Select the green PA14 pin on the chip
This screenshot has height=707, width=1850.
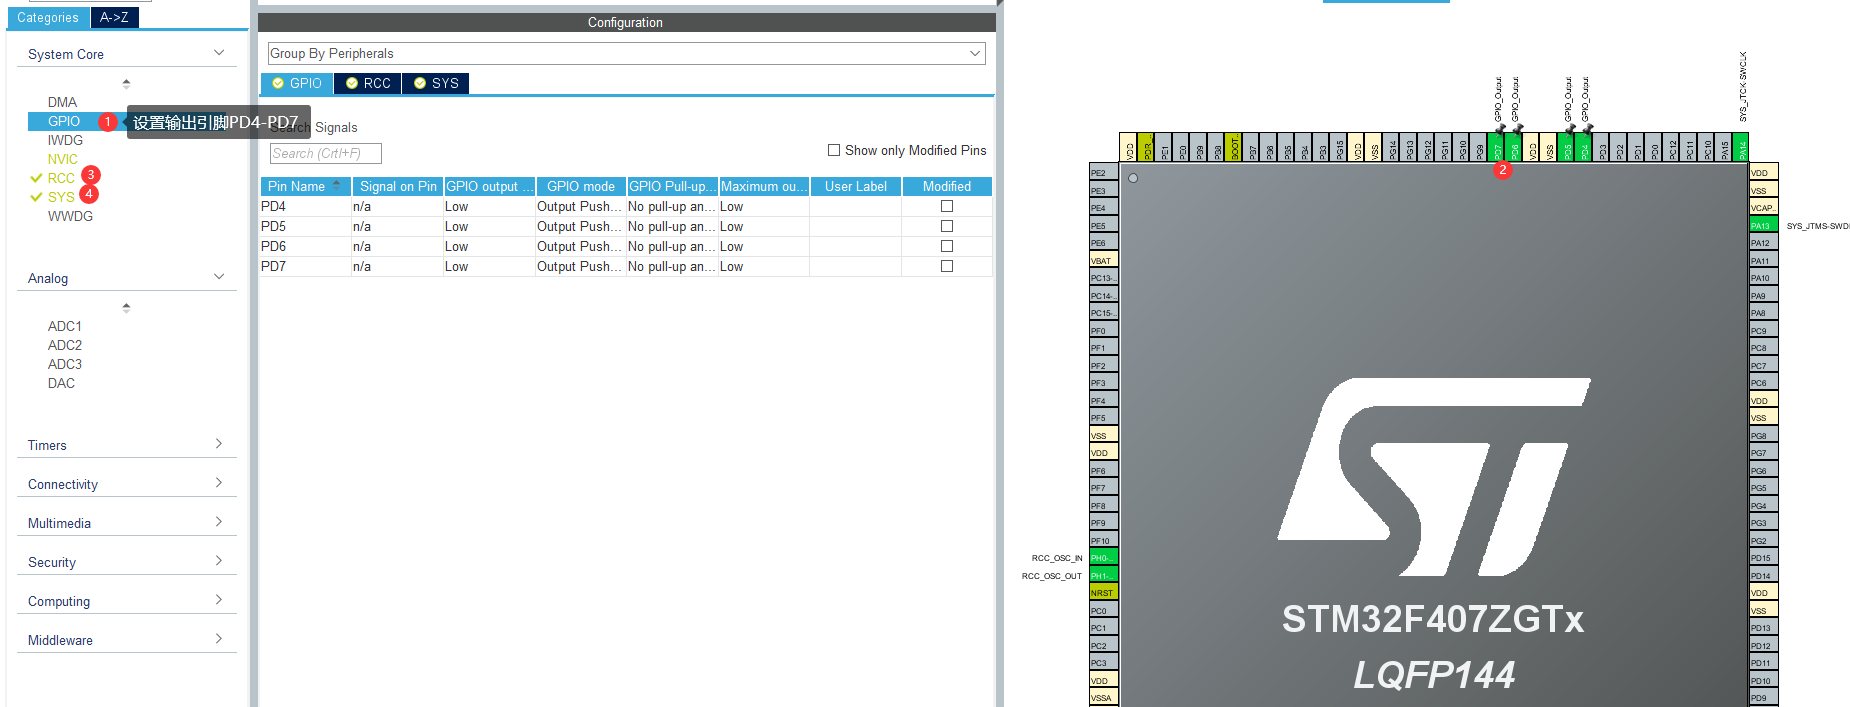[x=1740, y=147]
